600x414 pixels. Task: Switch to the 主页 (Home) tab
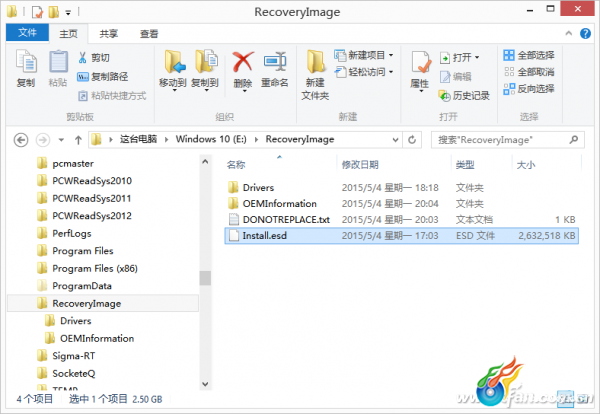(x=68, y=34)
